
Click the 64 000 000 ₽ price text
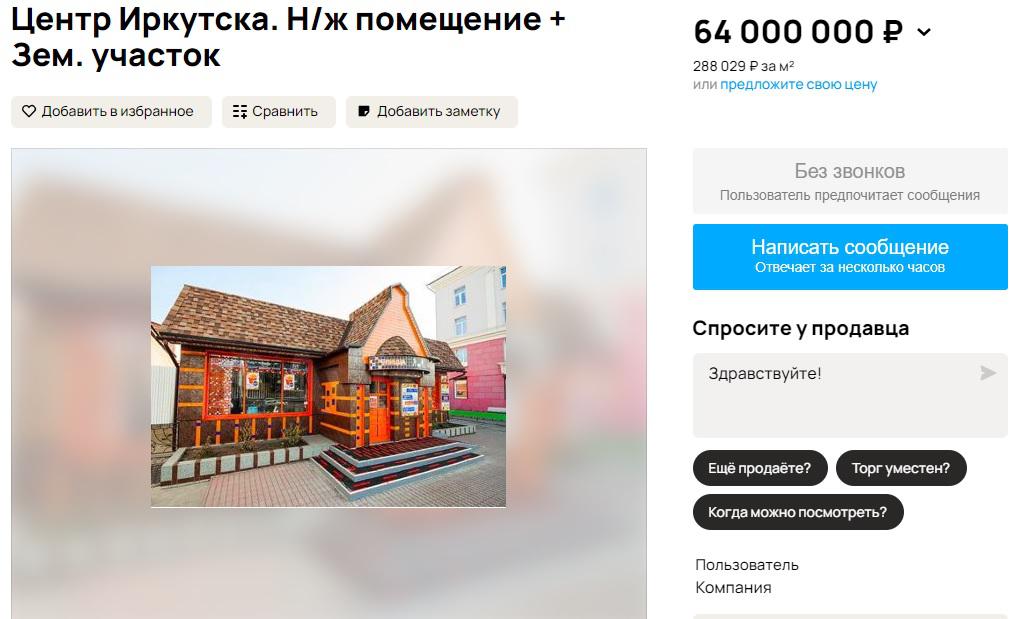(x=798, y=32)
